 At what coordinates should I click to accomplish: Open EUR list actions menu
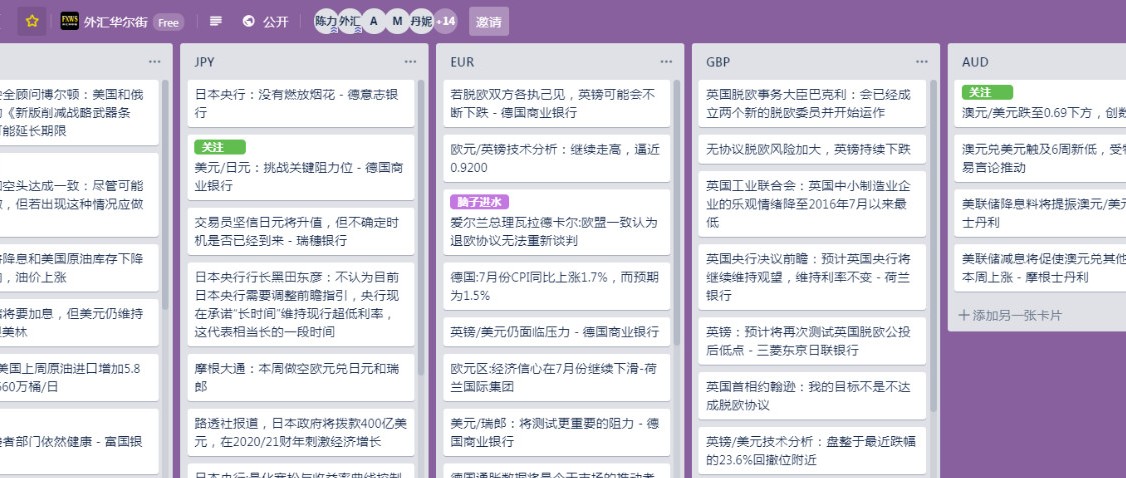(x=666, y=62)
